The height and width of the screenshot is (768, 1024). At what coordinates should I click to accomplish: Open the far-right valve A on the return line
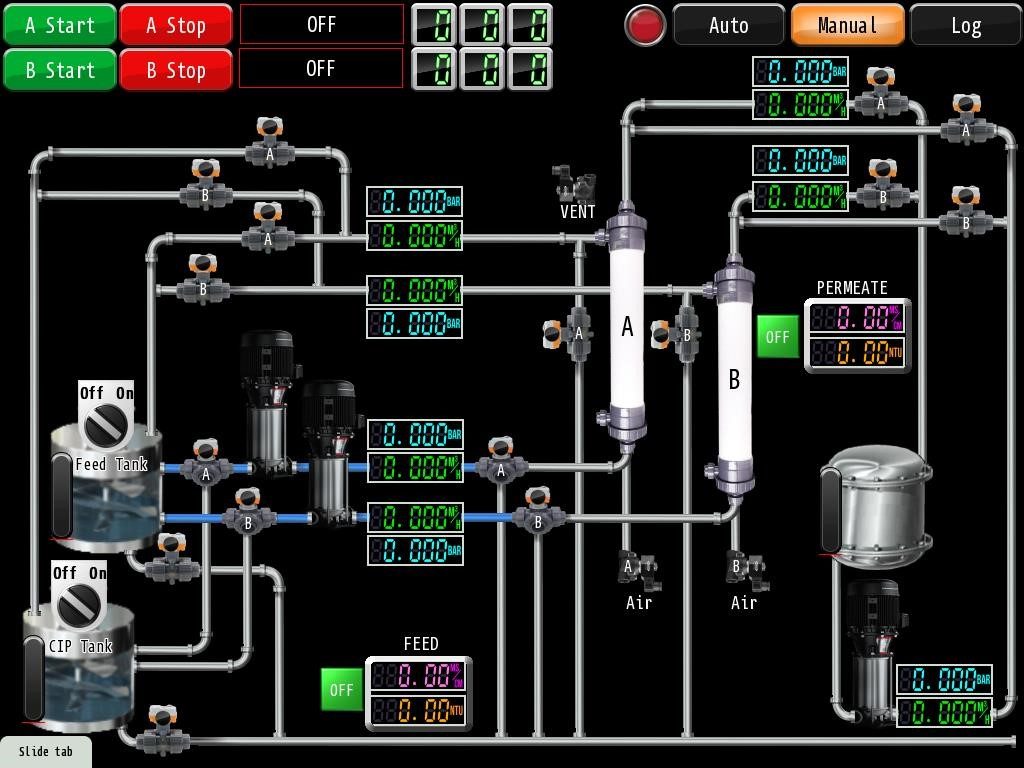point(966,120)
